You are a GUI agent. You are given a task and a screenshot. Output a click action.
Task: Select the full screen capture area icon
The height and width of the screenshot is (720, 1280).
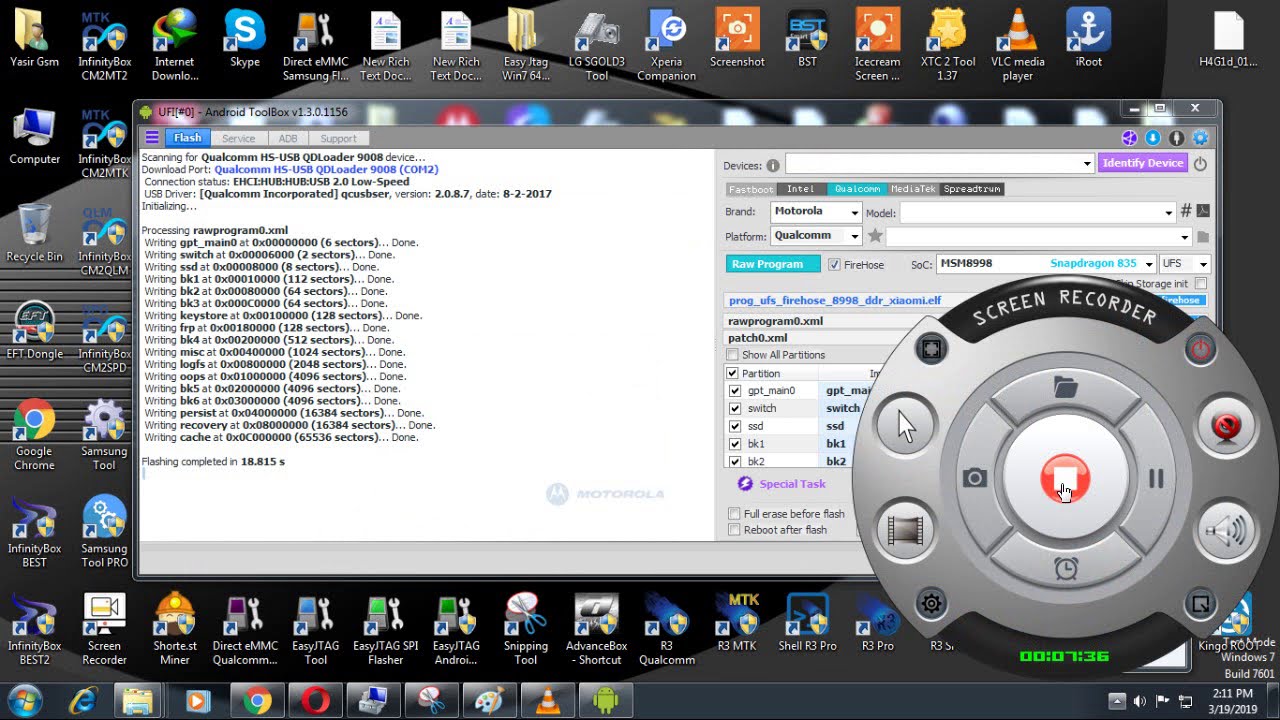(x=931, y=349)
